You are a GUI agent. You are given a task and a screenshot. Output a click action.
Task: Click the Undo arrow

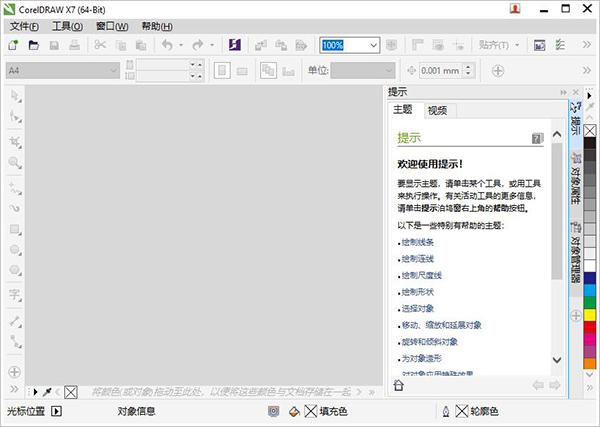point(167,45)
